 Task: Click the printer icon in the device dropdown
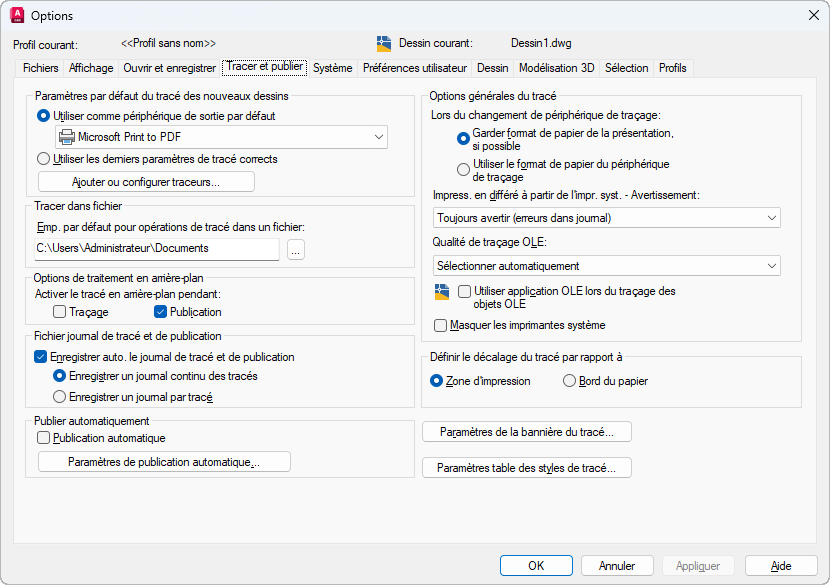(66, 137)
